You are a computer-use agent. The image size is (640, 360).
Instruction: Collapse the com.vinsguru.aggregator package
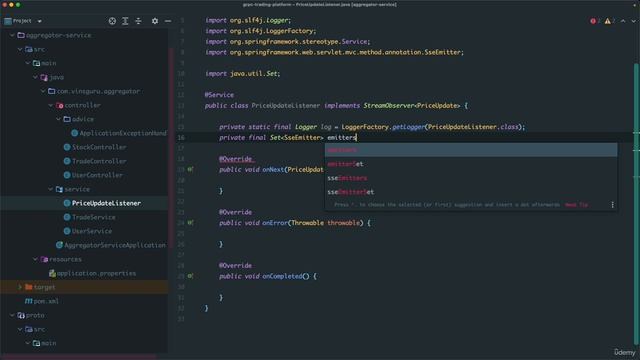[43, 91]
